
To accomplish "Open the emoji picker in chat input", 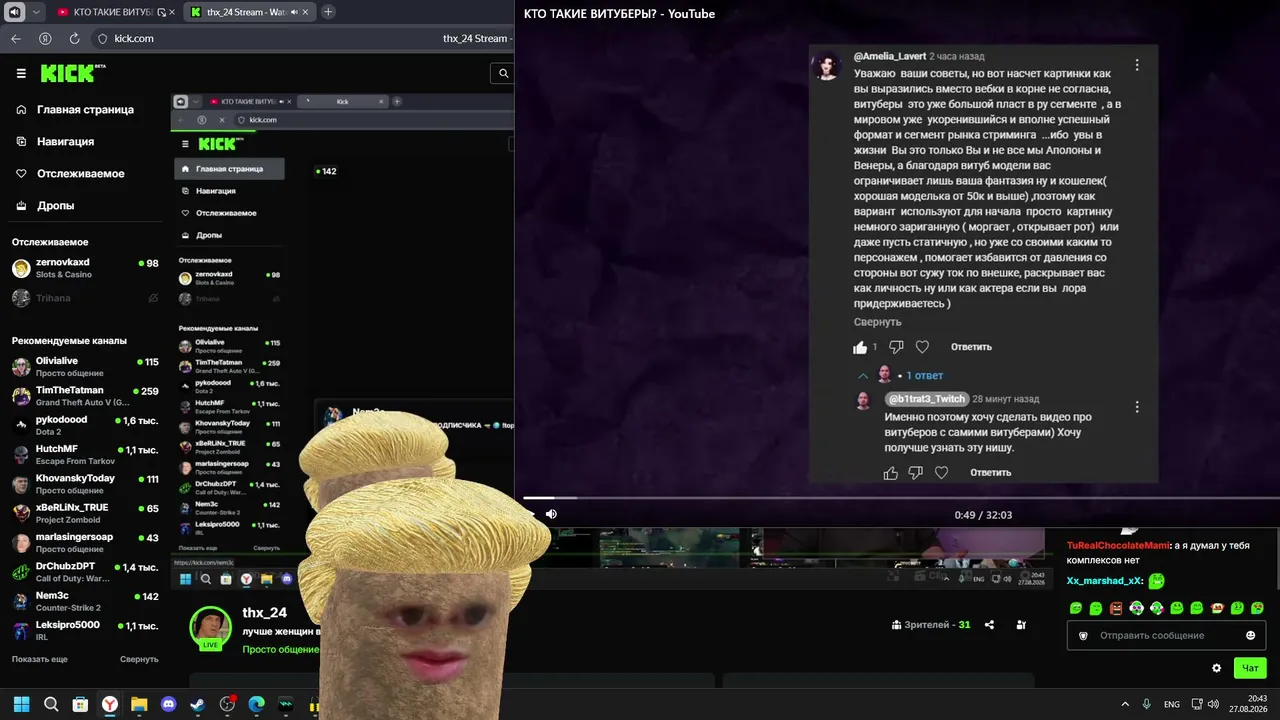I will coord(1250,635).
